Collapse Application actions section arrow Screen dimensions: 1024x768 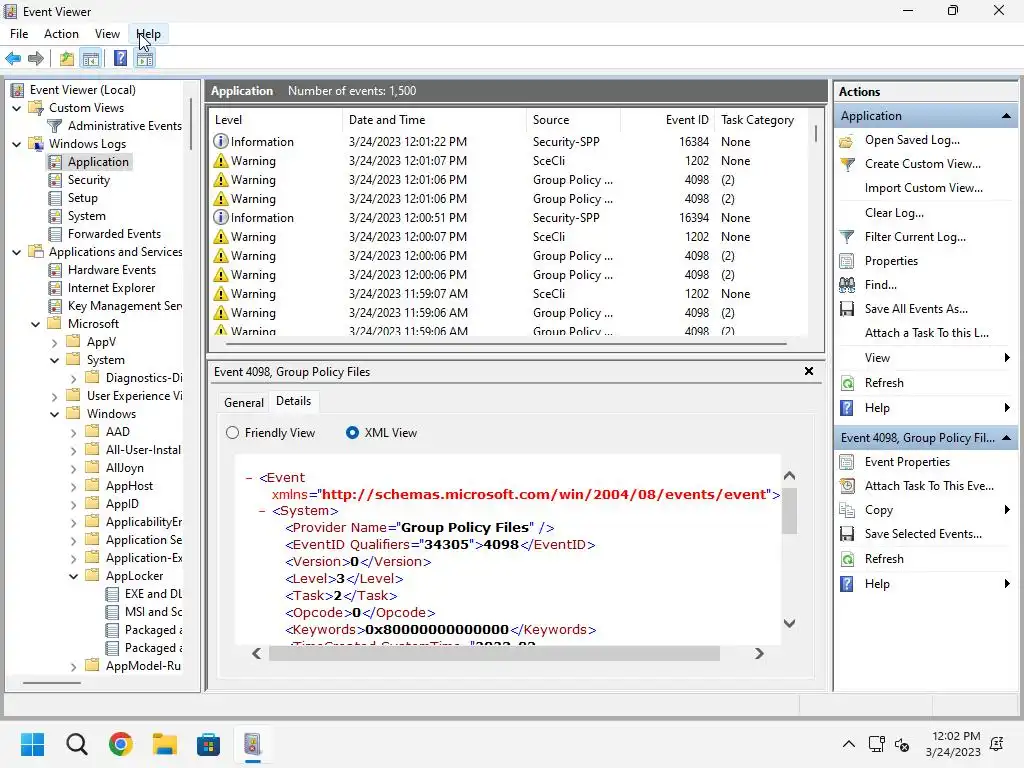(x=1006, y=116)
